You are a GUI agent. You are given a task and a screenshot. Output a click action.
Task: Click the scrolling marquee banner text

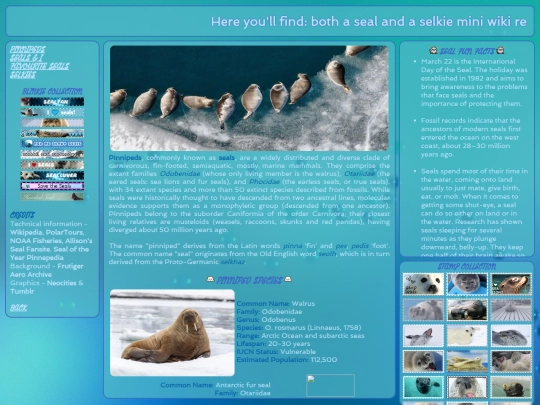pos(368,21)
